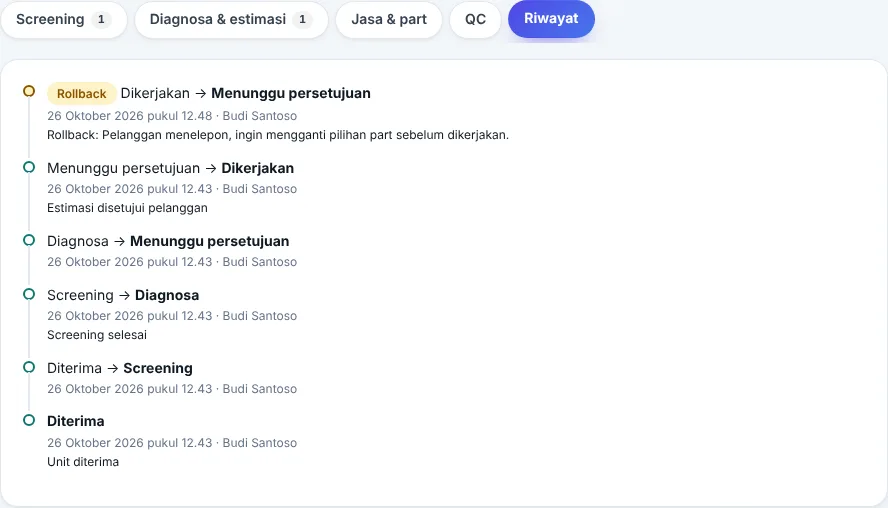The width and height of the screenshot is (888, 508).
Task: Select 'Menunggu persetujuan → Dikerjakan' heading
Action: tap(170, 168)
